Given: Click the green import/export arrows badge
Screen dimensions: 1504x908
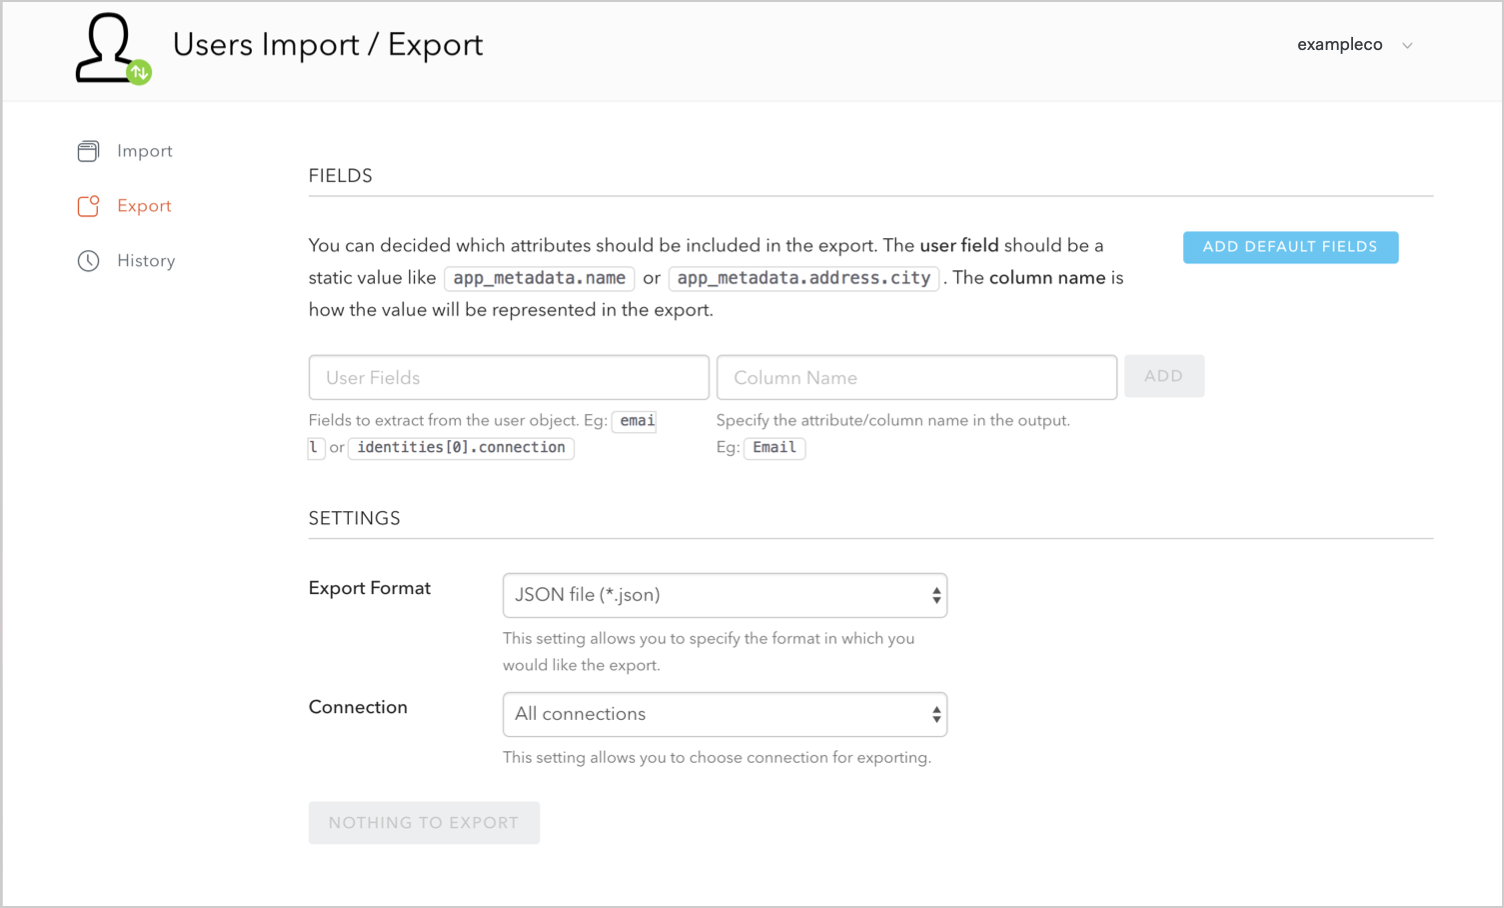Looking at the screenshot, I should pyautogui.click(x=139, y=71).
